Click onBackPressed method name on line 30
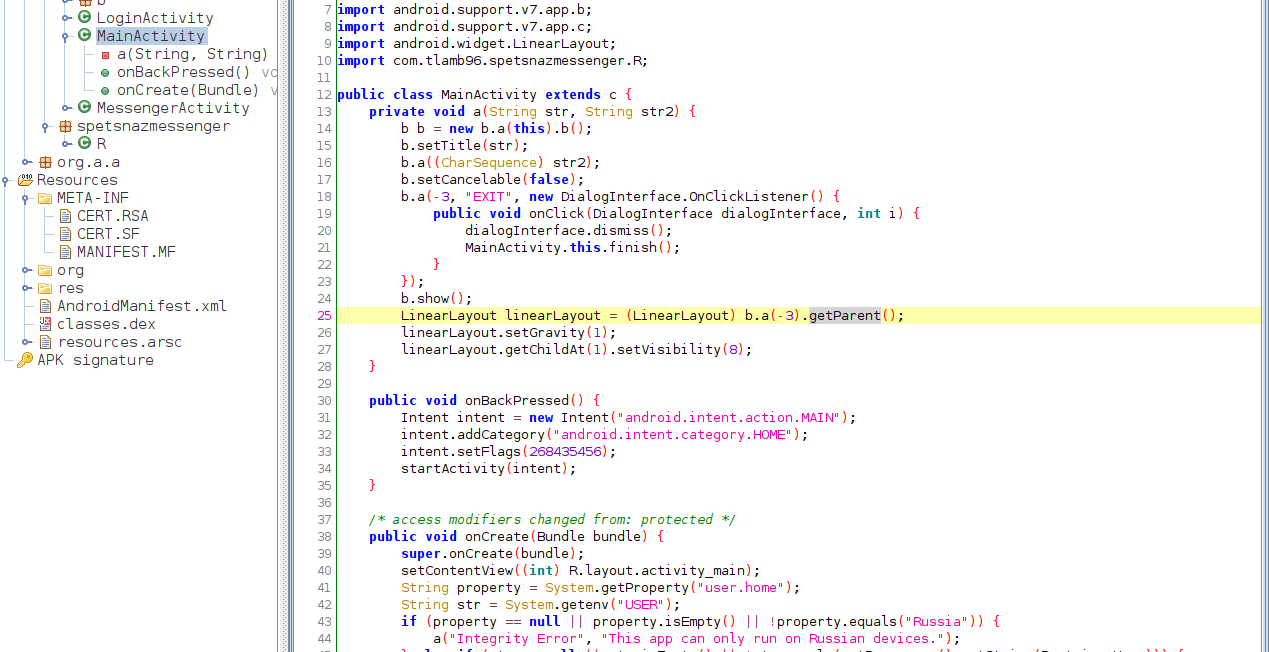Image resolution: width=1269 pixels, height=652 pixels. 517,400
